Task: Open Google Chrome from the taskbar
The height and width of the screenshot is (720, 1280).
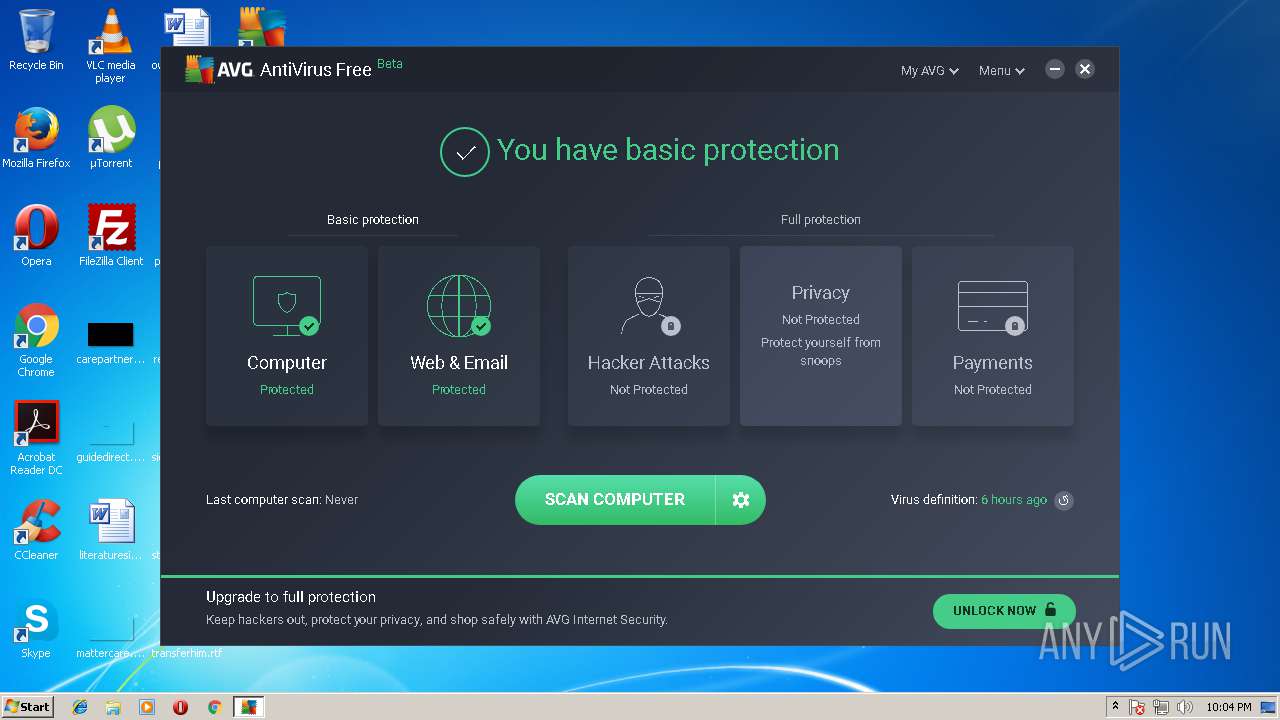Action: pyautogui.click(x=214, y=707)
